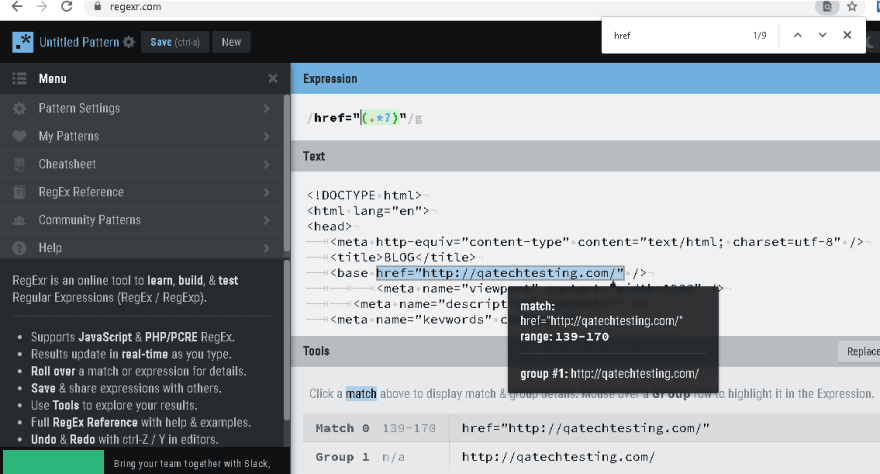This screenshot has height=474, width=880.
Task: Close the find-in-page bar
Action: tap(847, 35)
